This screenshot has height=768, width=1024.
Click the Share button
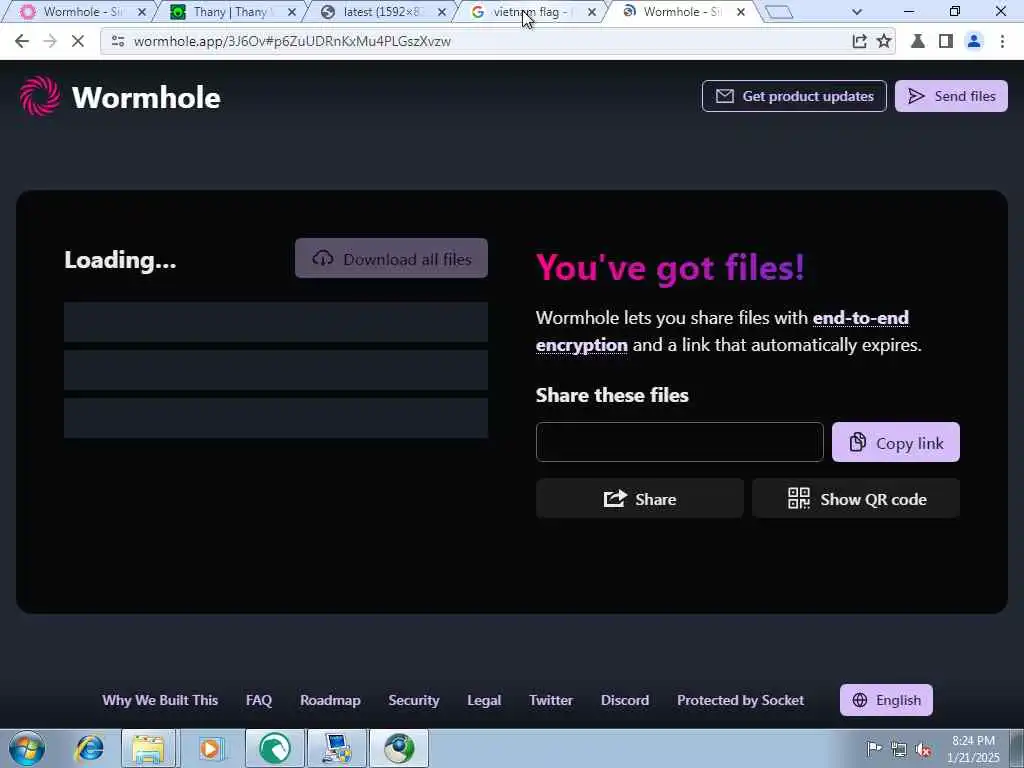(x=639, y=499)
